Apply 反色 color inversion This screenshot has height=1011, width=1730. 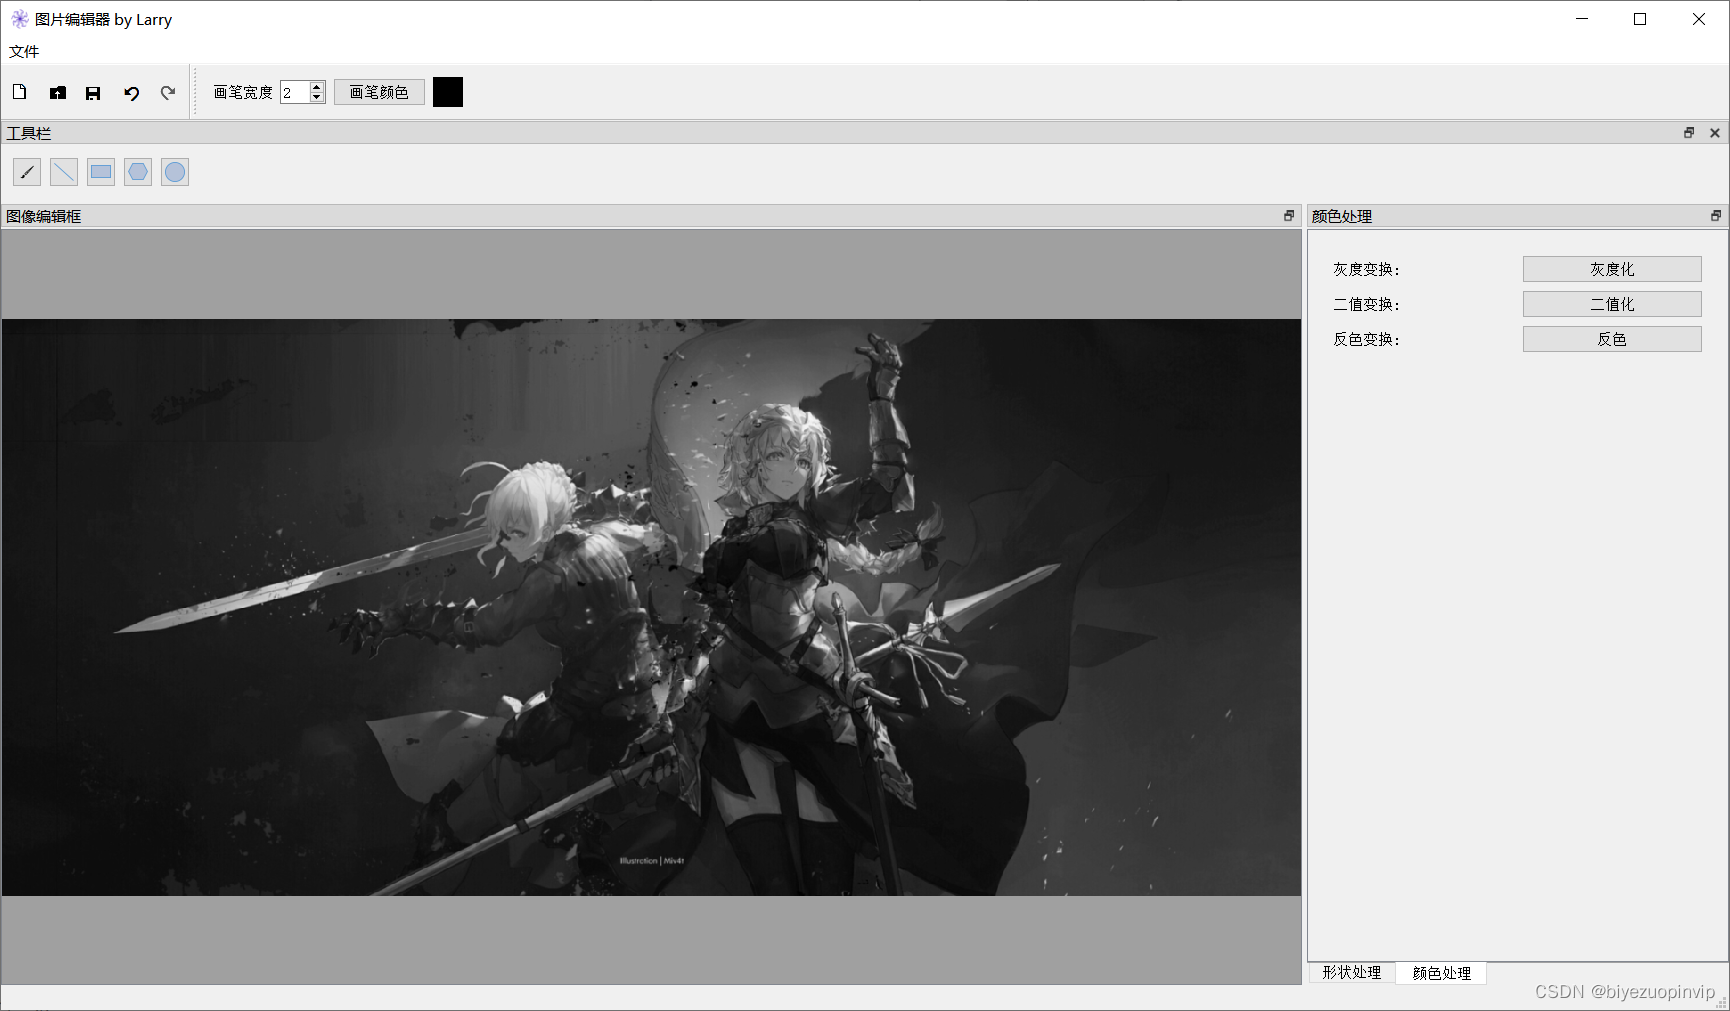coord(1612,339)
